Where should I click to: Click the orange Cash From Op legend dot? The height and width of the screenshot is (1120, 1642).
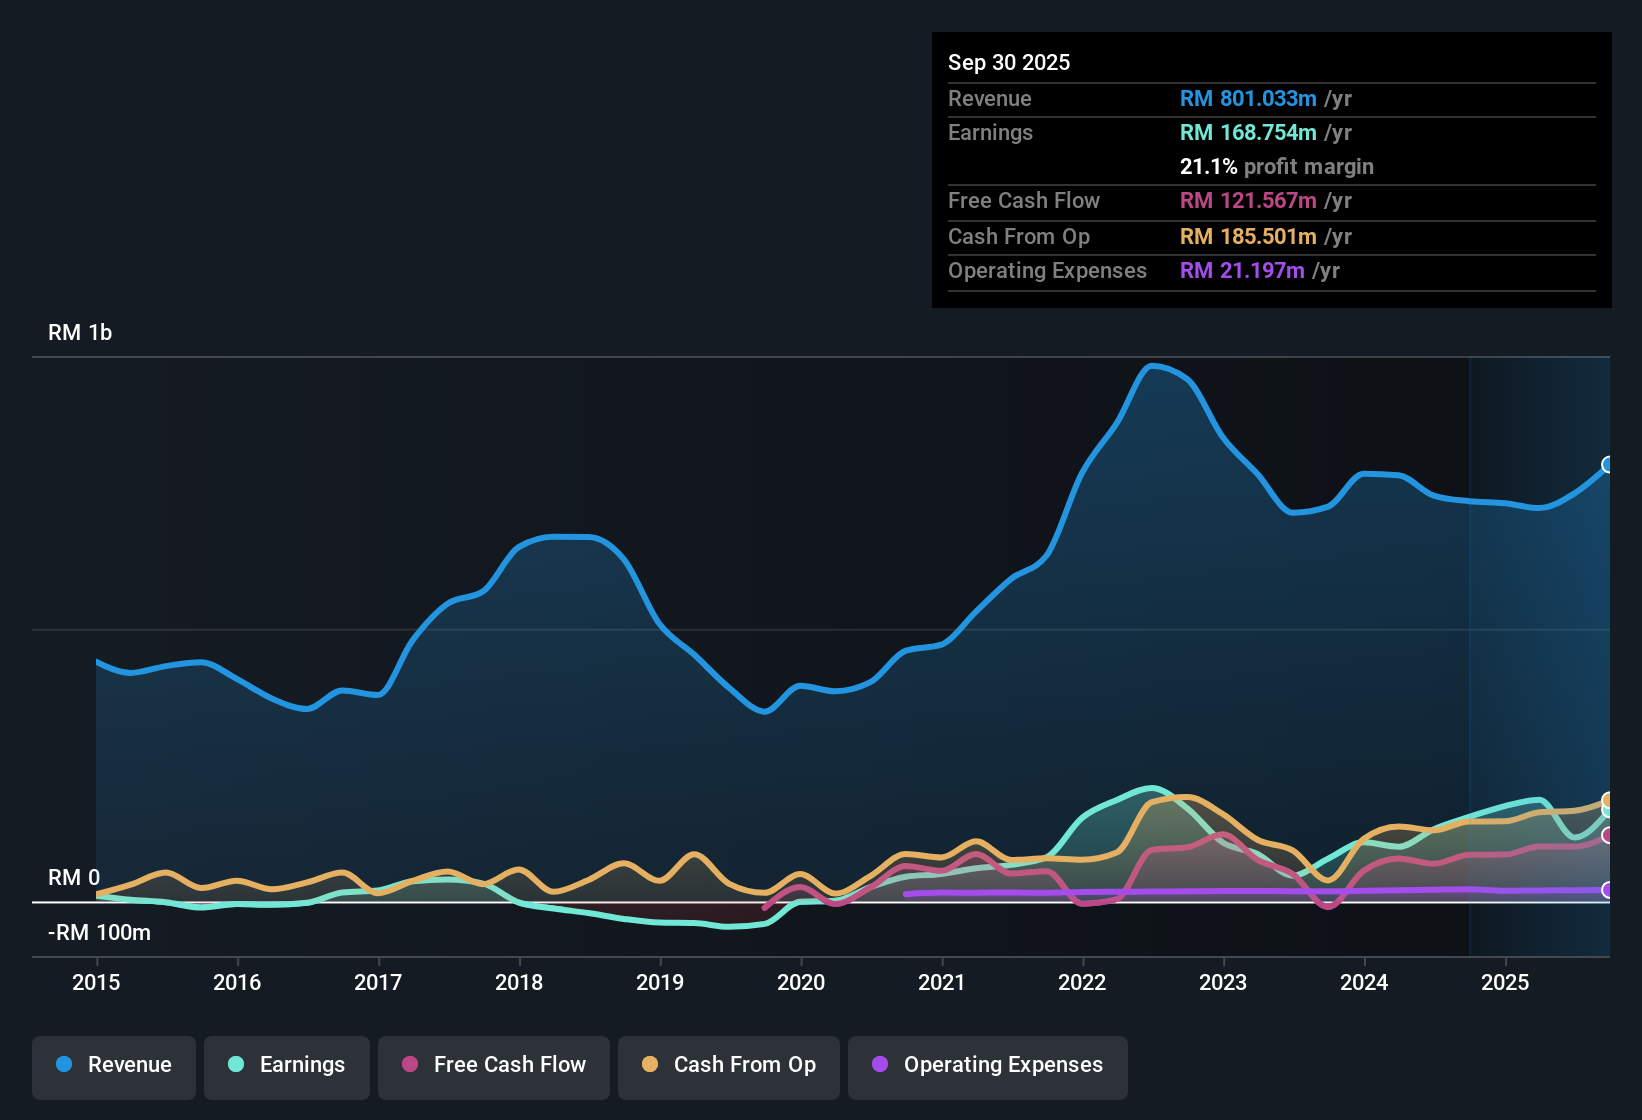[x=650, y=1065]
